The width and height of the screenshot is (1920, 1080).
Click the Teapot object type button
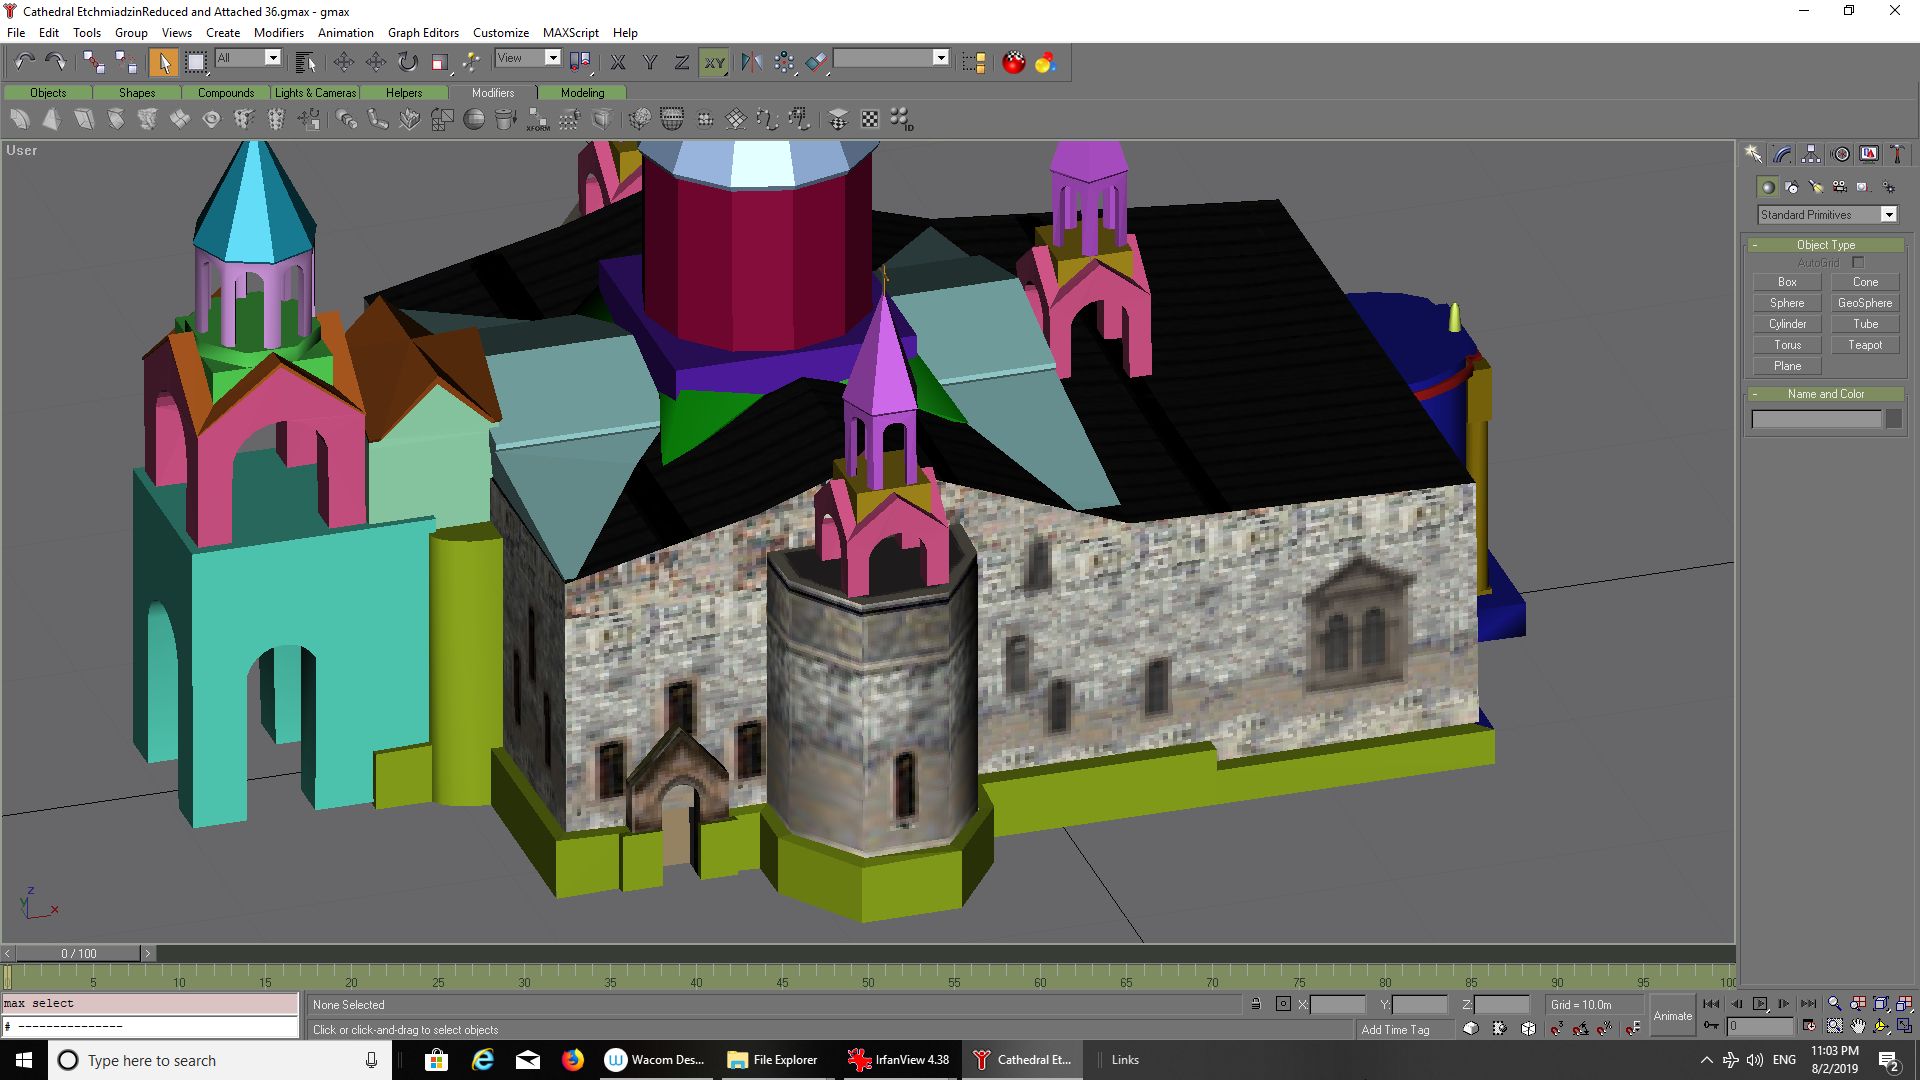pos(1864,345)
